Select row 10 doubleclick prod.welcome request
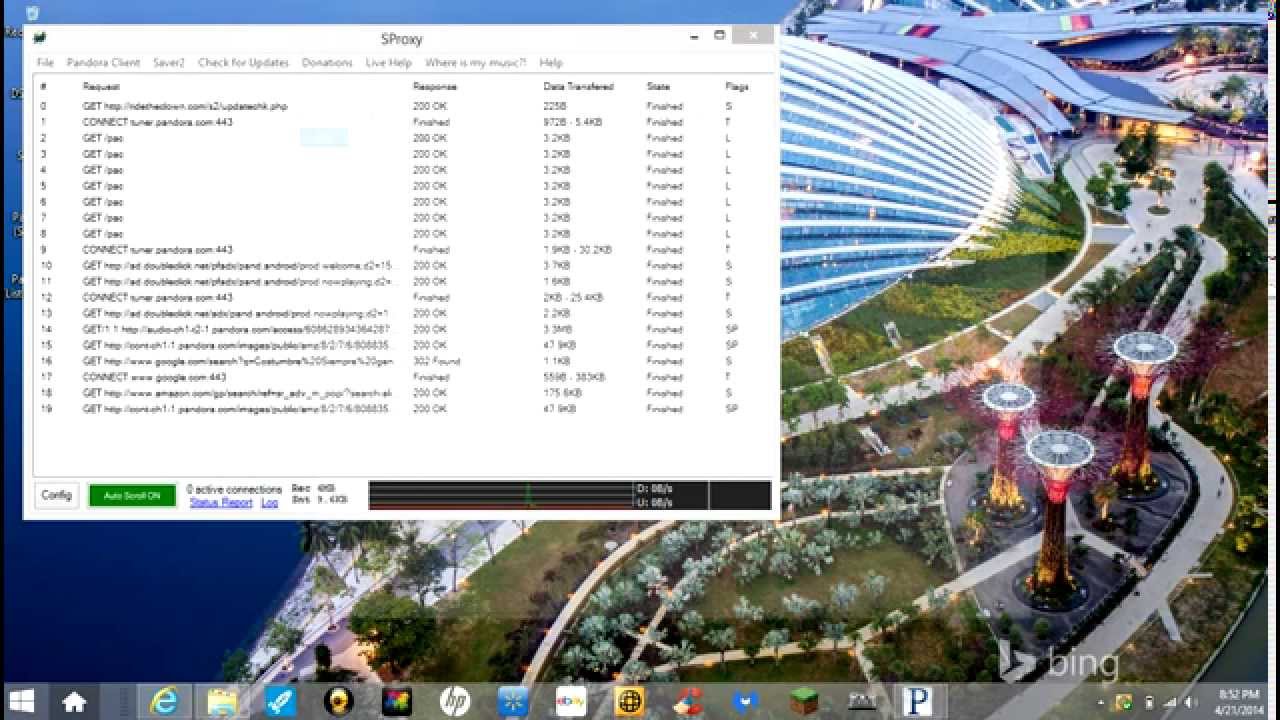The image size is (1280, 720). coord(404,266)
